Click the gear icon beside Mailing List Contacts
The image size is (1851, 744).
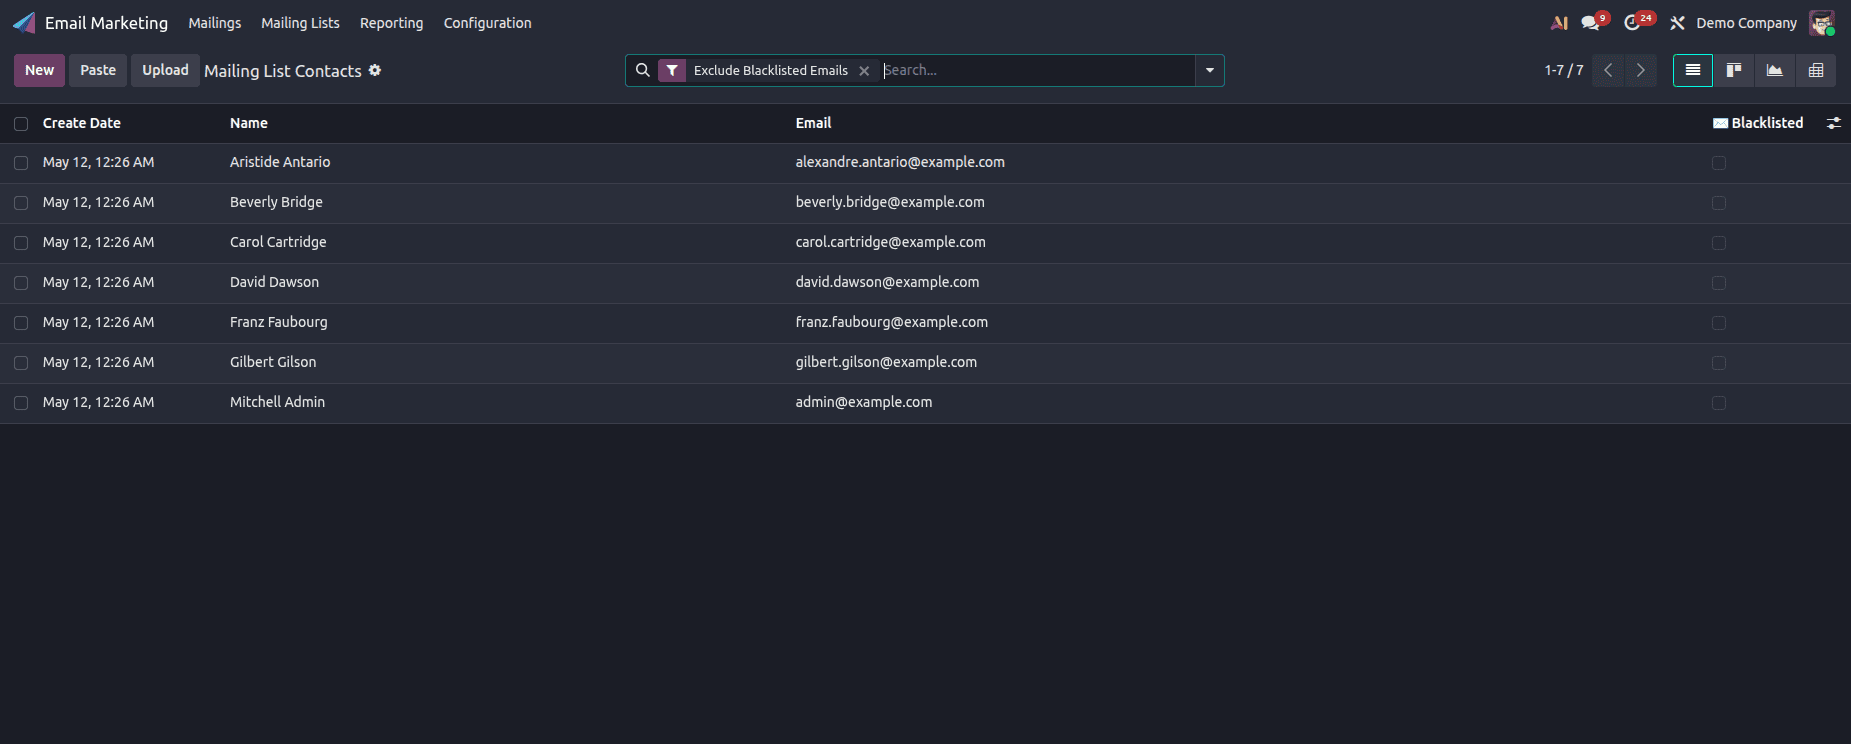pos(375,70)
